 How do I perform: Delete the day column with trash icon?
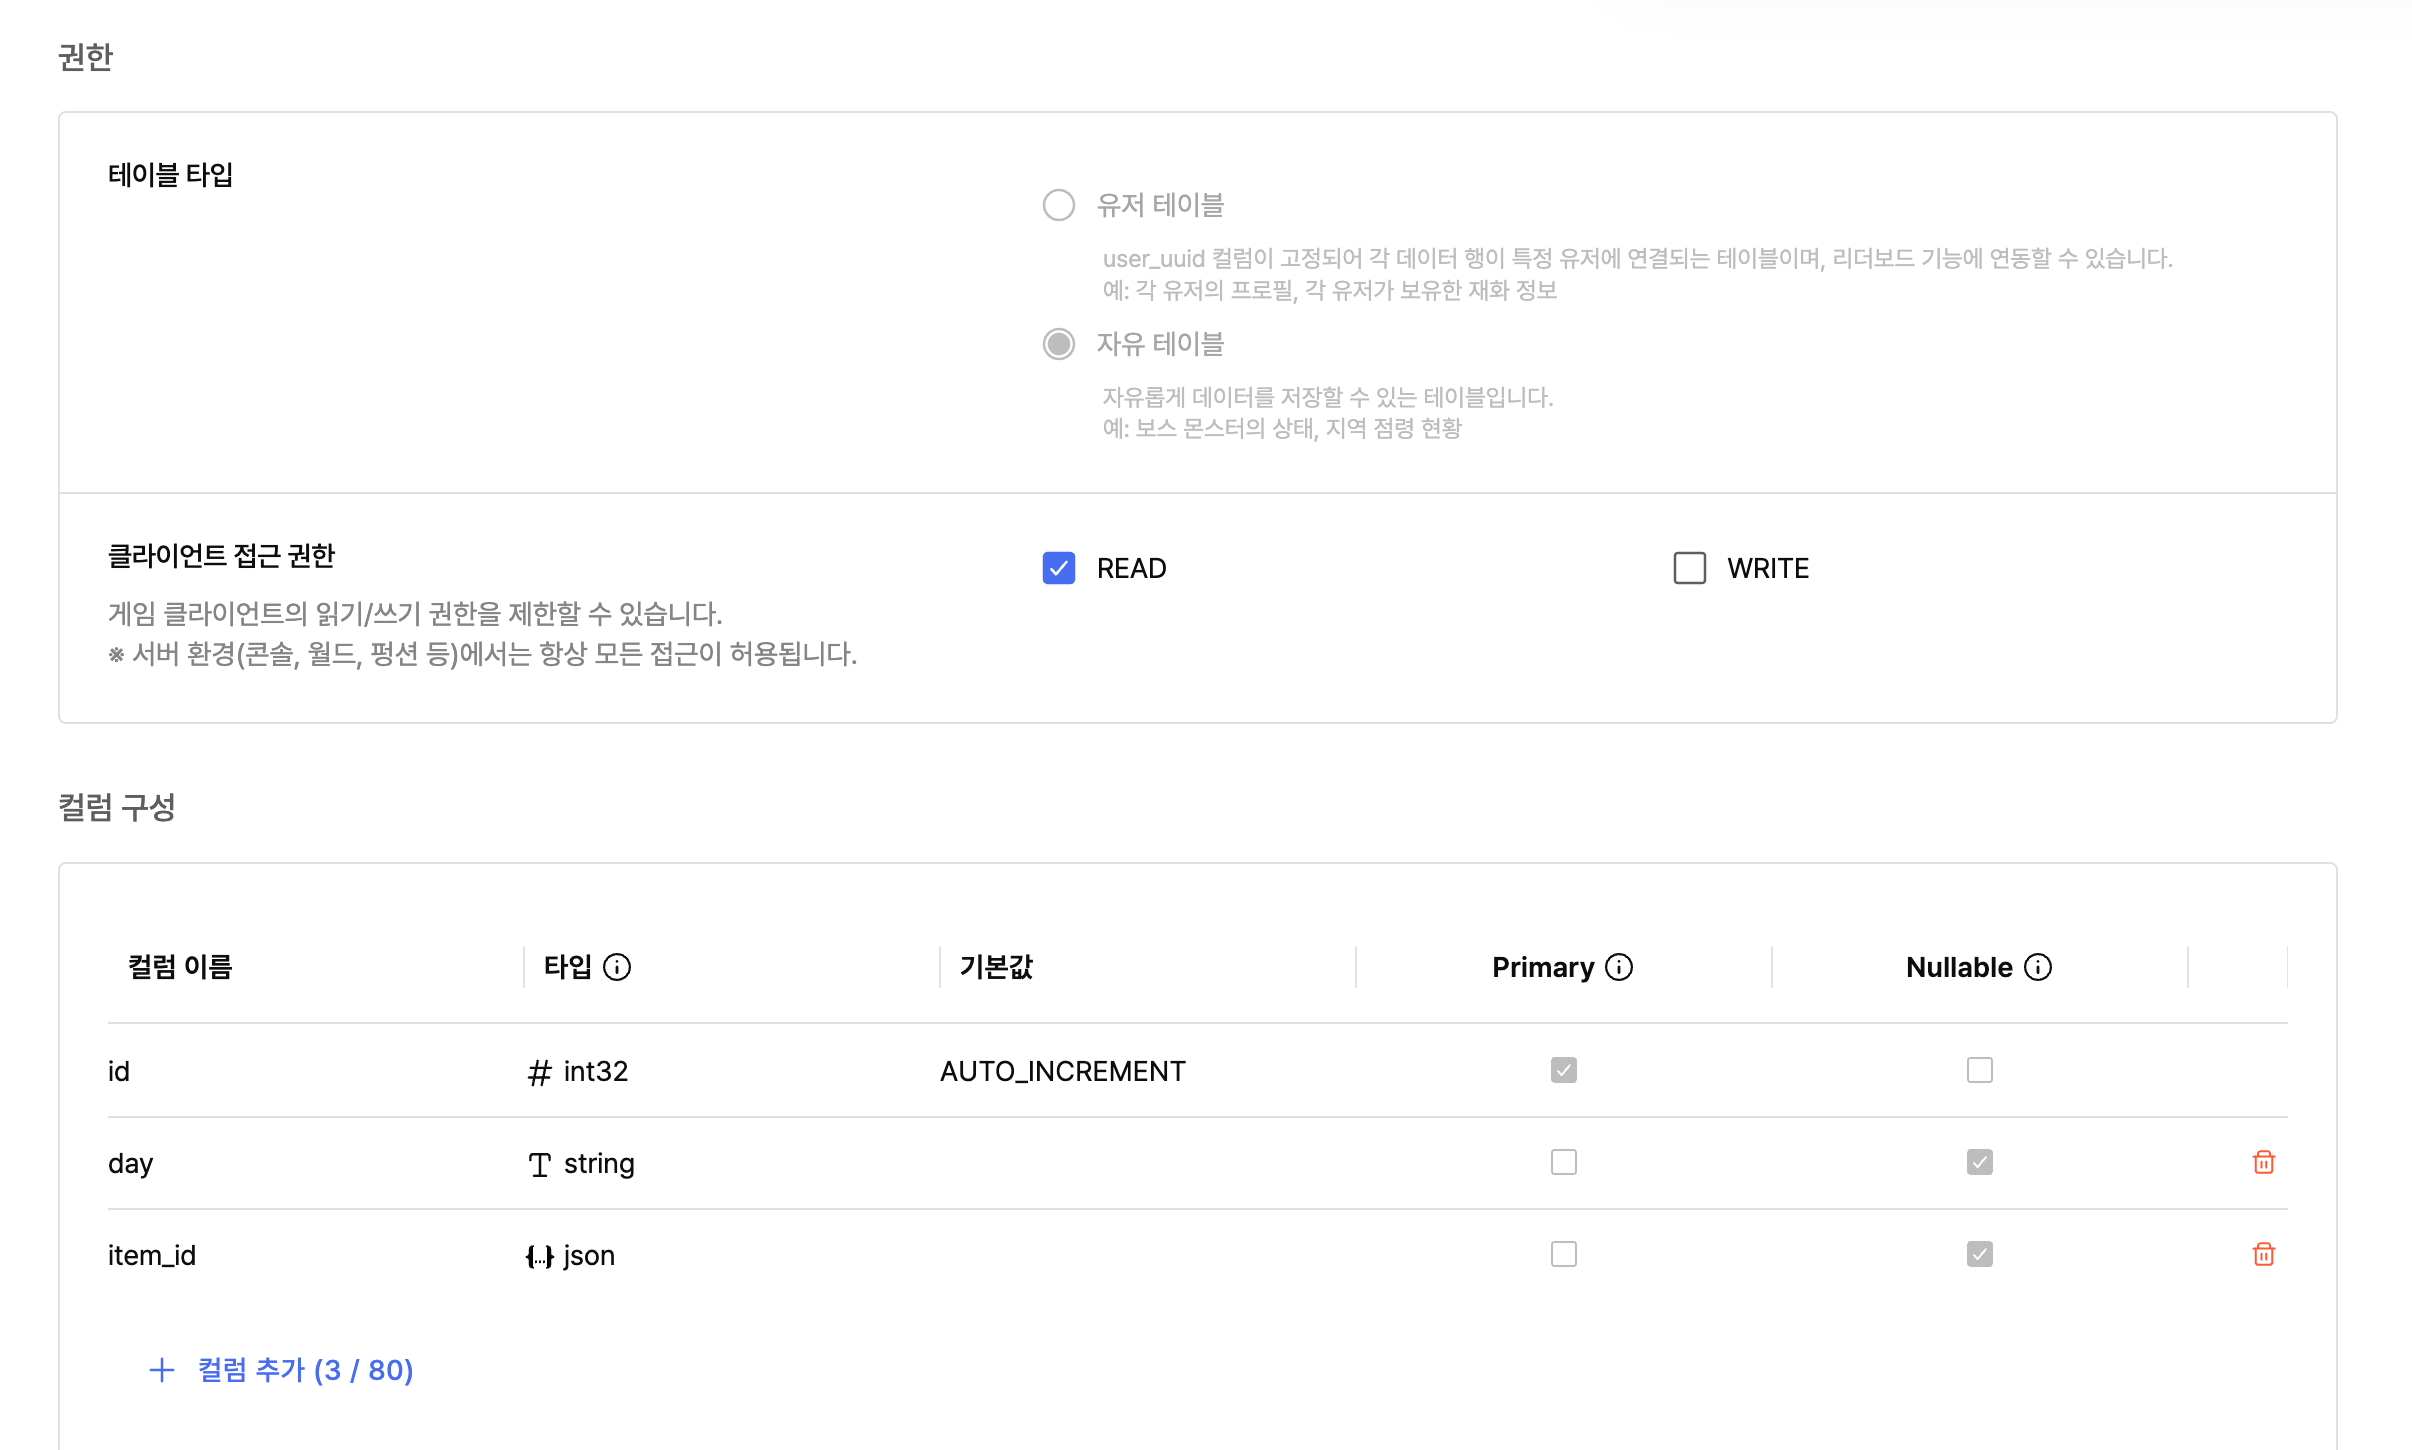coord(2264,1162)
